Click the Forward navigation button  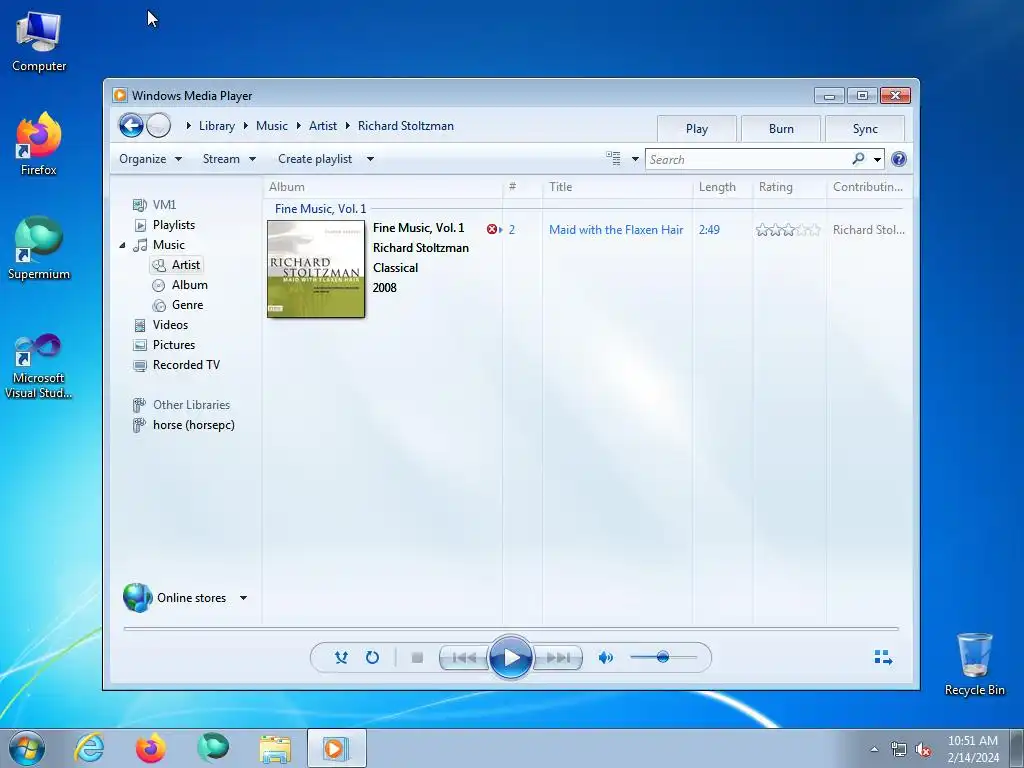(x=159, y=125)
